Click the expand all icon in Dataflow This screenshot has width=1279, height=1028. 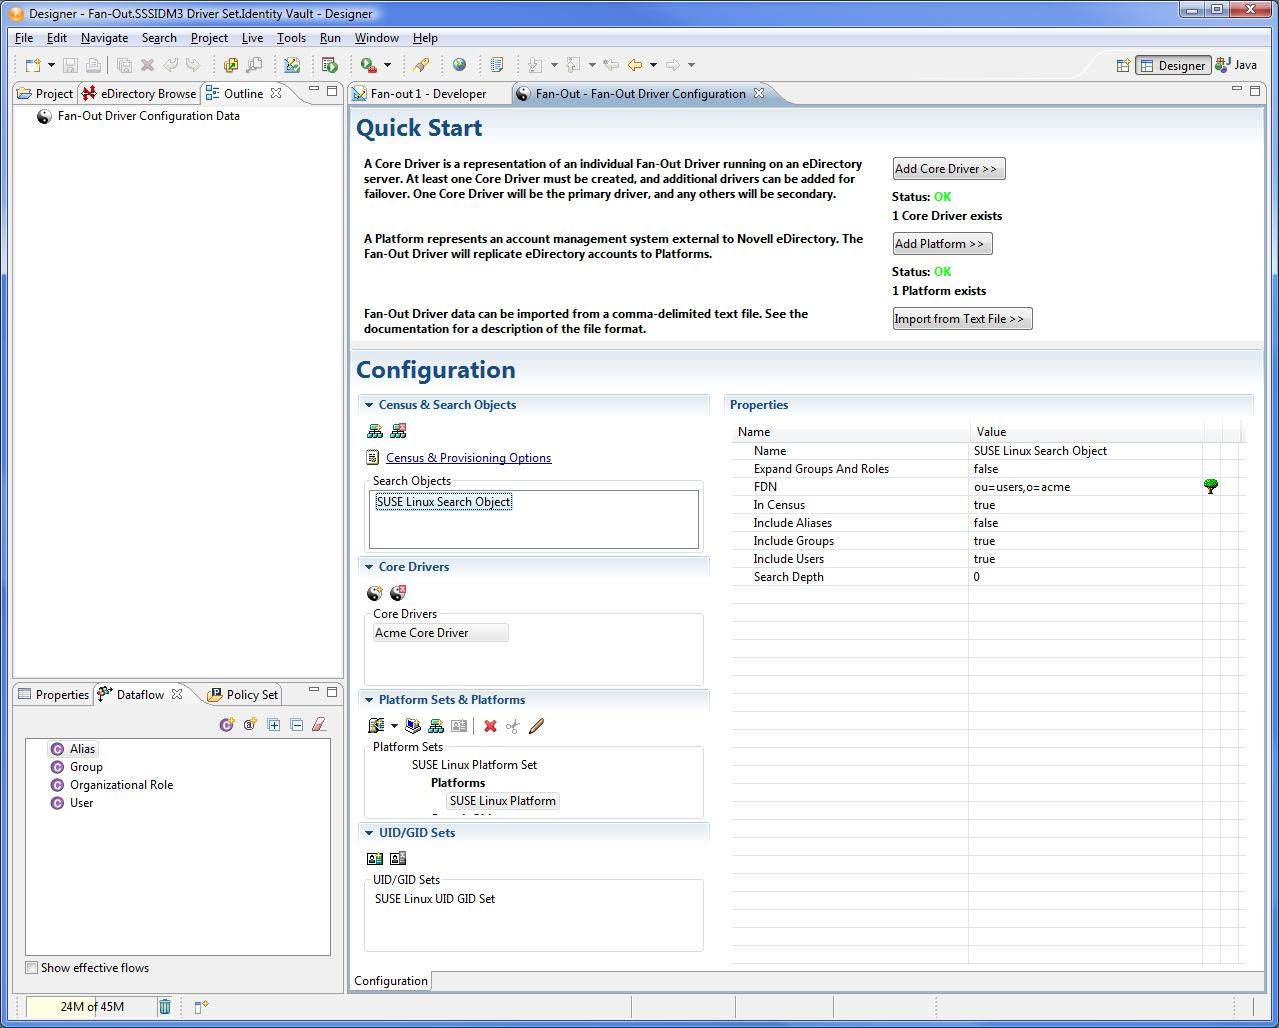pos(274,724)
